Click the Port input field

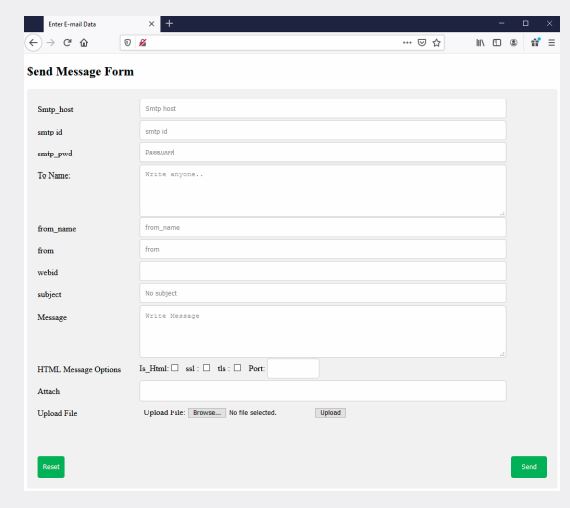pyautogui.click(x=293, y=368)
